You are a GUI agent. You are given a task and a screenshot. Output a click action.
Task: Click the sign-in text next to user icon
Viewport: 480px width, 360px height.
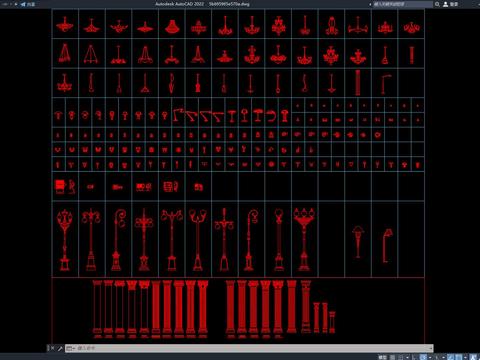click(x=454, y=4)
